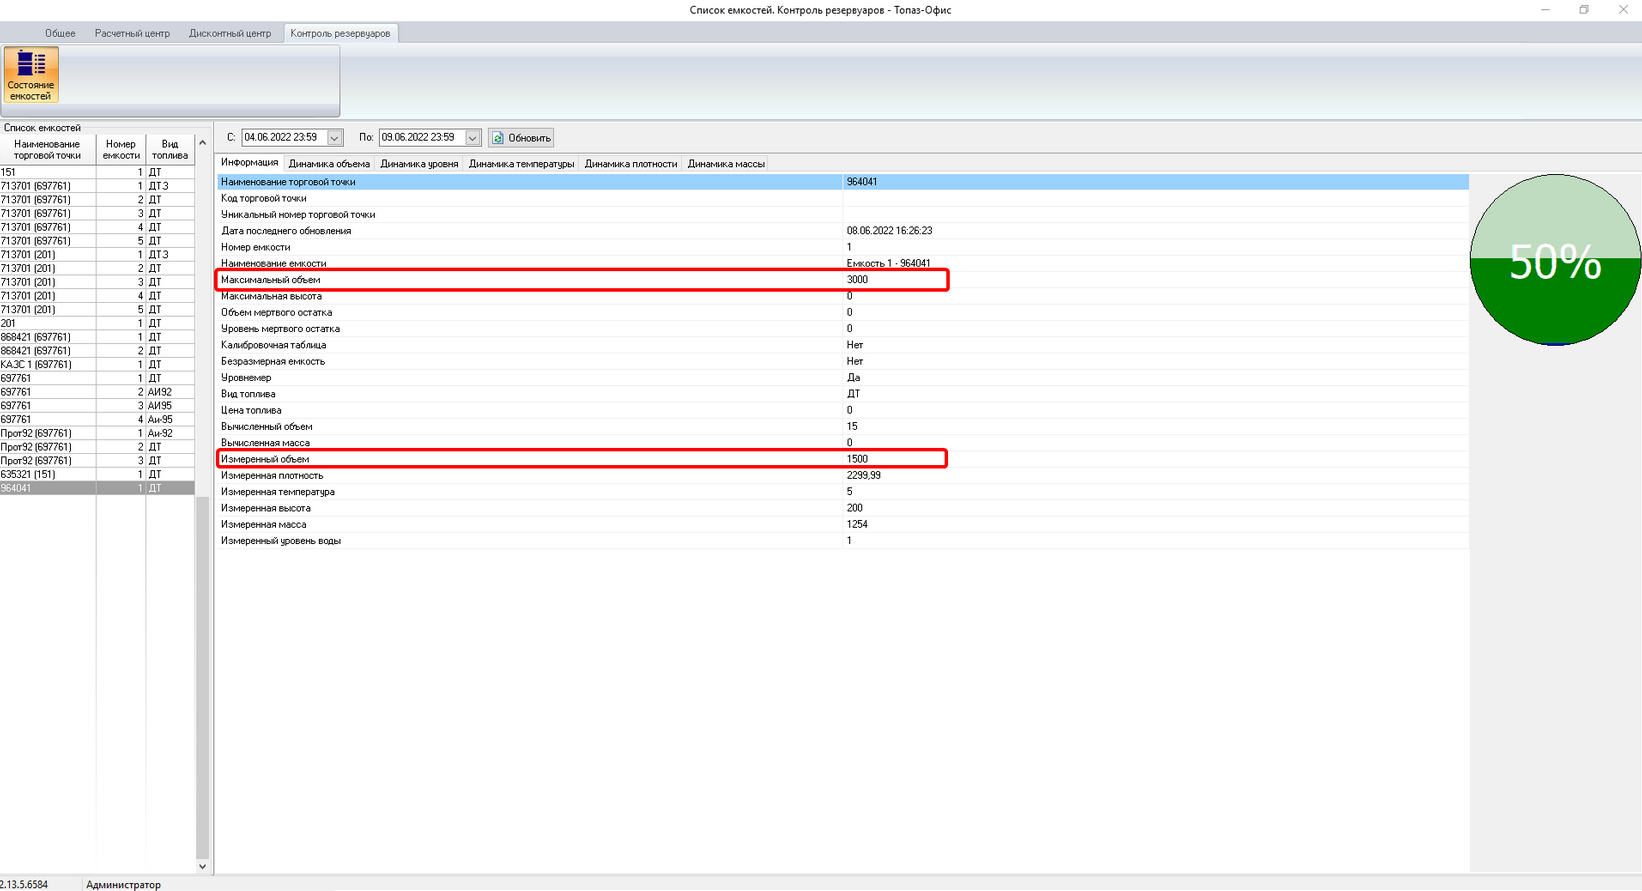Screen dimensions: 1642x891
Task: Select the Прот92 (697761) Аи-92 row
Action: click(97, 434)
